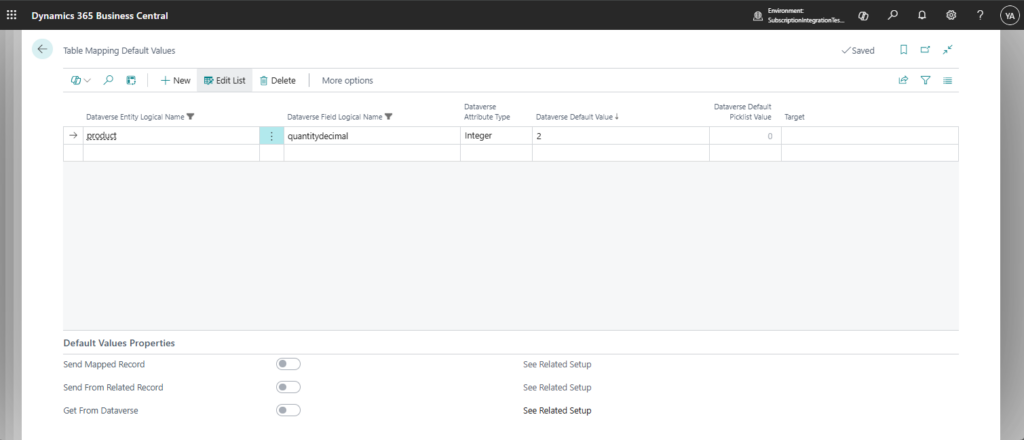Click the New button
Image resolution: width=1024 pixels, height=440 pixels.
175,80
